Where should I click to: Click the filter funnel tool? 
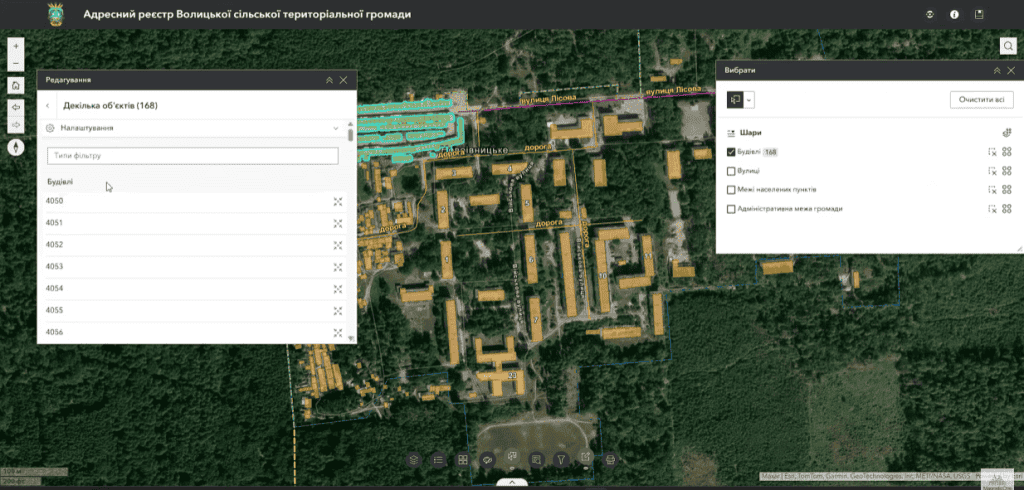[x=561, y=460]
